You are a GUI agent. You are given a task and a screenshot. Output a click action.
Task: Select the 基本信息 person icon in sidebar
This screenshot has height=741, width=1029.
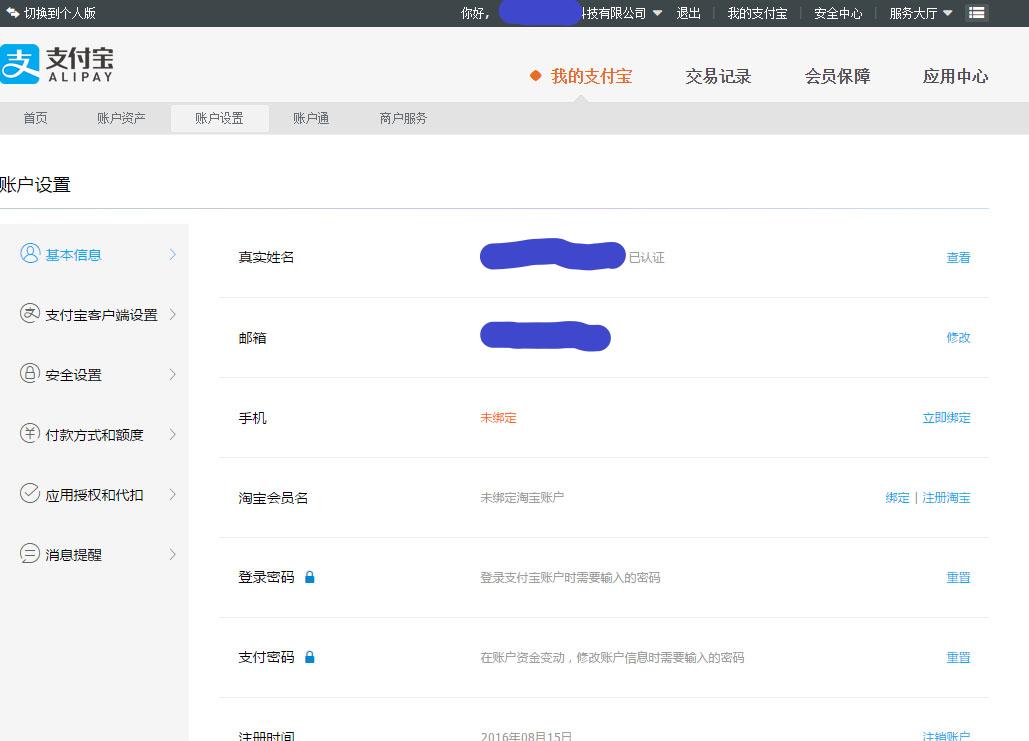pos(30,254)
